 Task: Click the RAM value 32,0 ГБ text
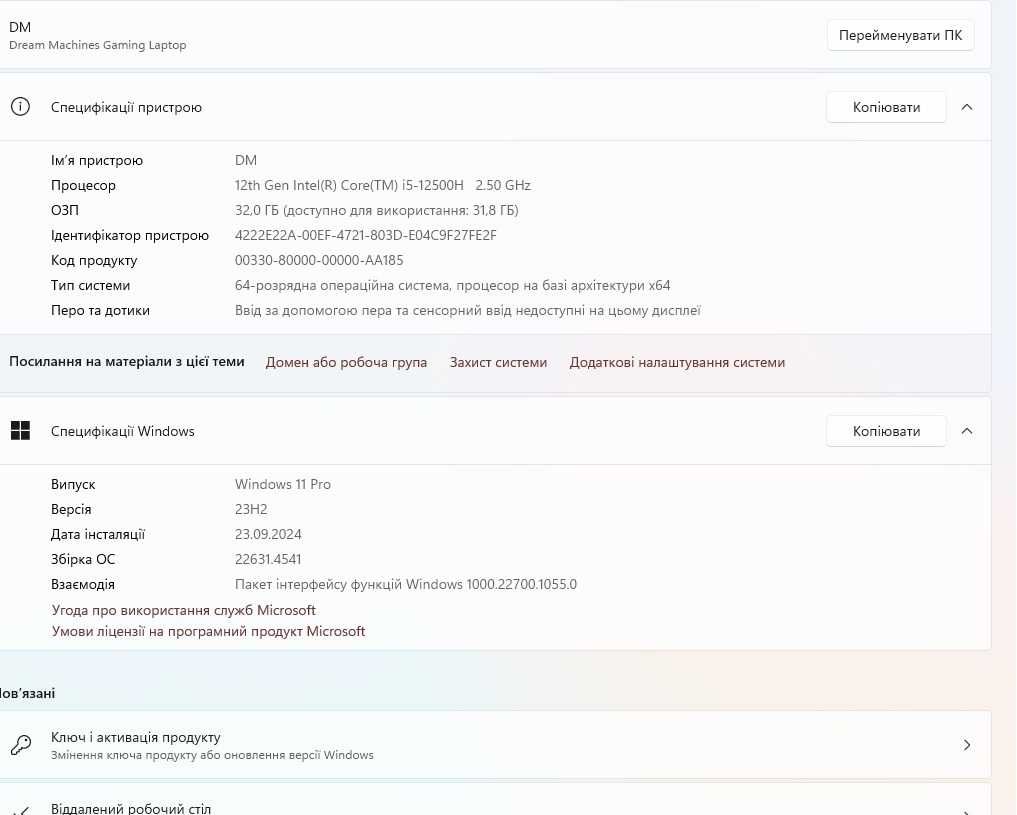tap(377, 210)
